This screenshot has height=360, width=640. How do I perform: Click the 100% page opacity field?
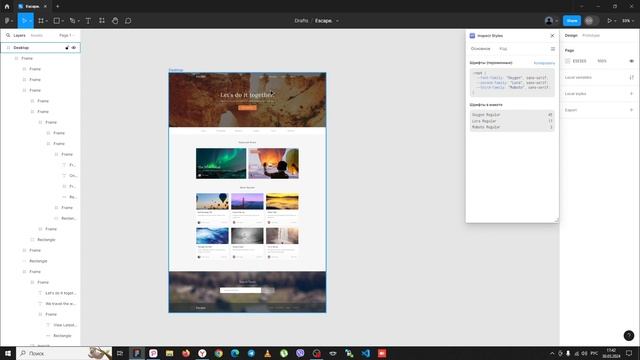(602, 61)
